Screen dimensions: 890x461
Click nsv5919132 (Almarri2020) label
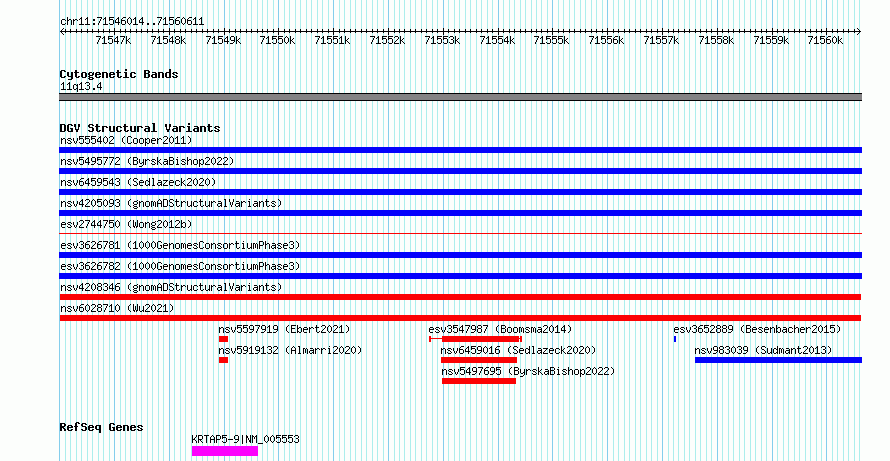click(290, 350)
